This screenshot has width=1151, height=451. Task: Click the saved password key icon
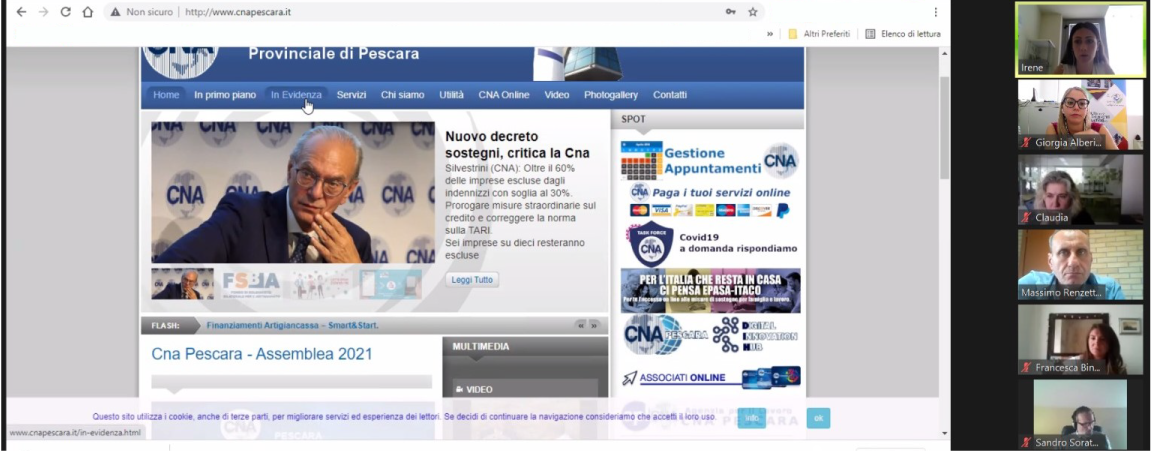[730, 12]
